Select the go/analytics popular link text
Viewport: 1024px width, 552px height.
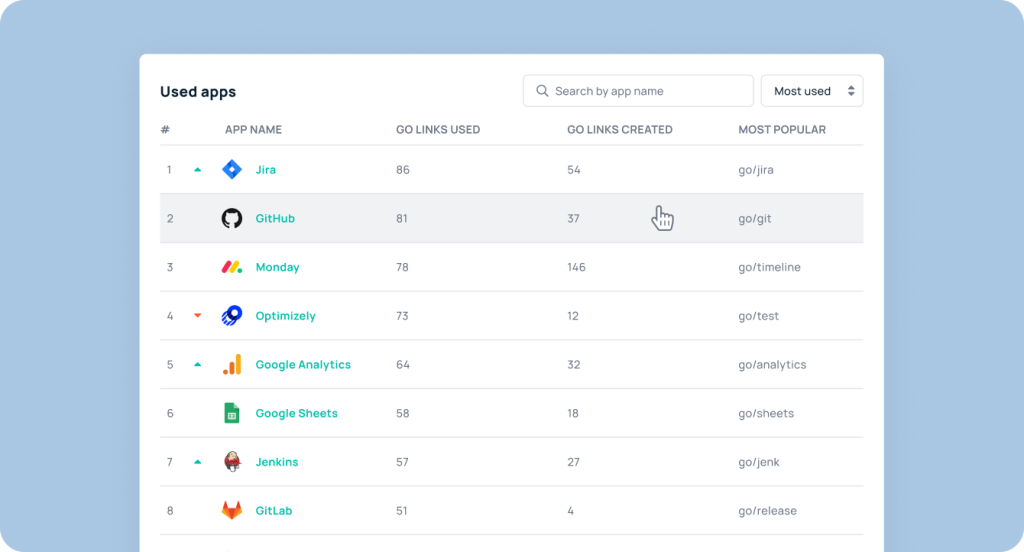point(772,365)
